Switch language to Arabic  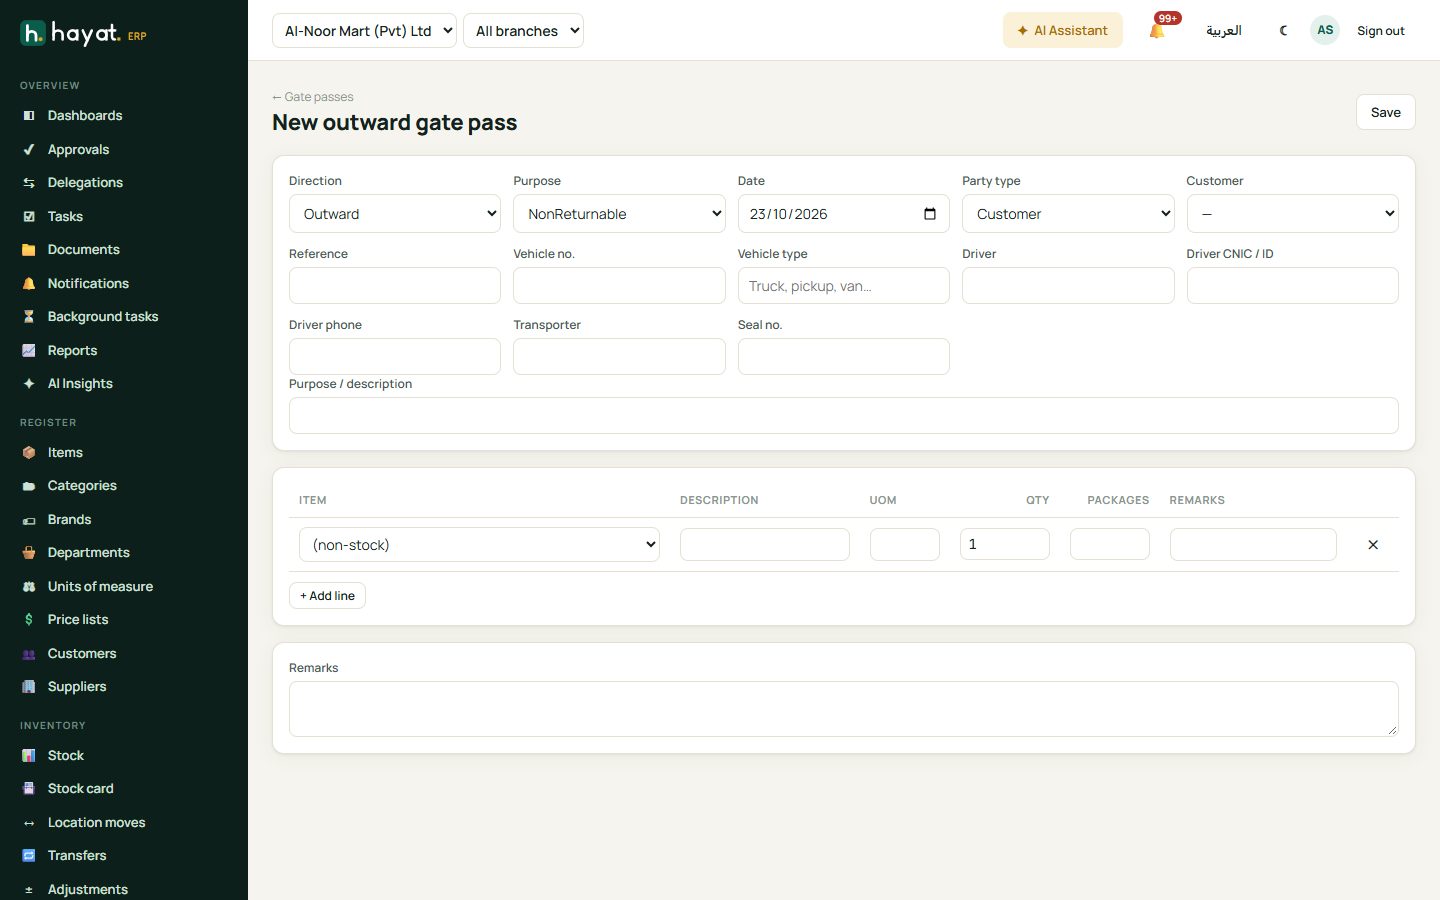tap(1224, 31)
